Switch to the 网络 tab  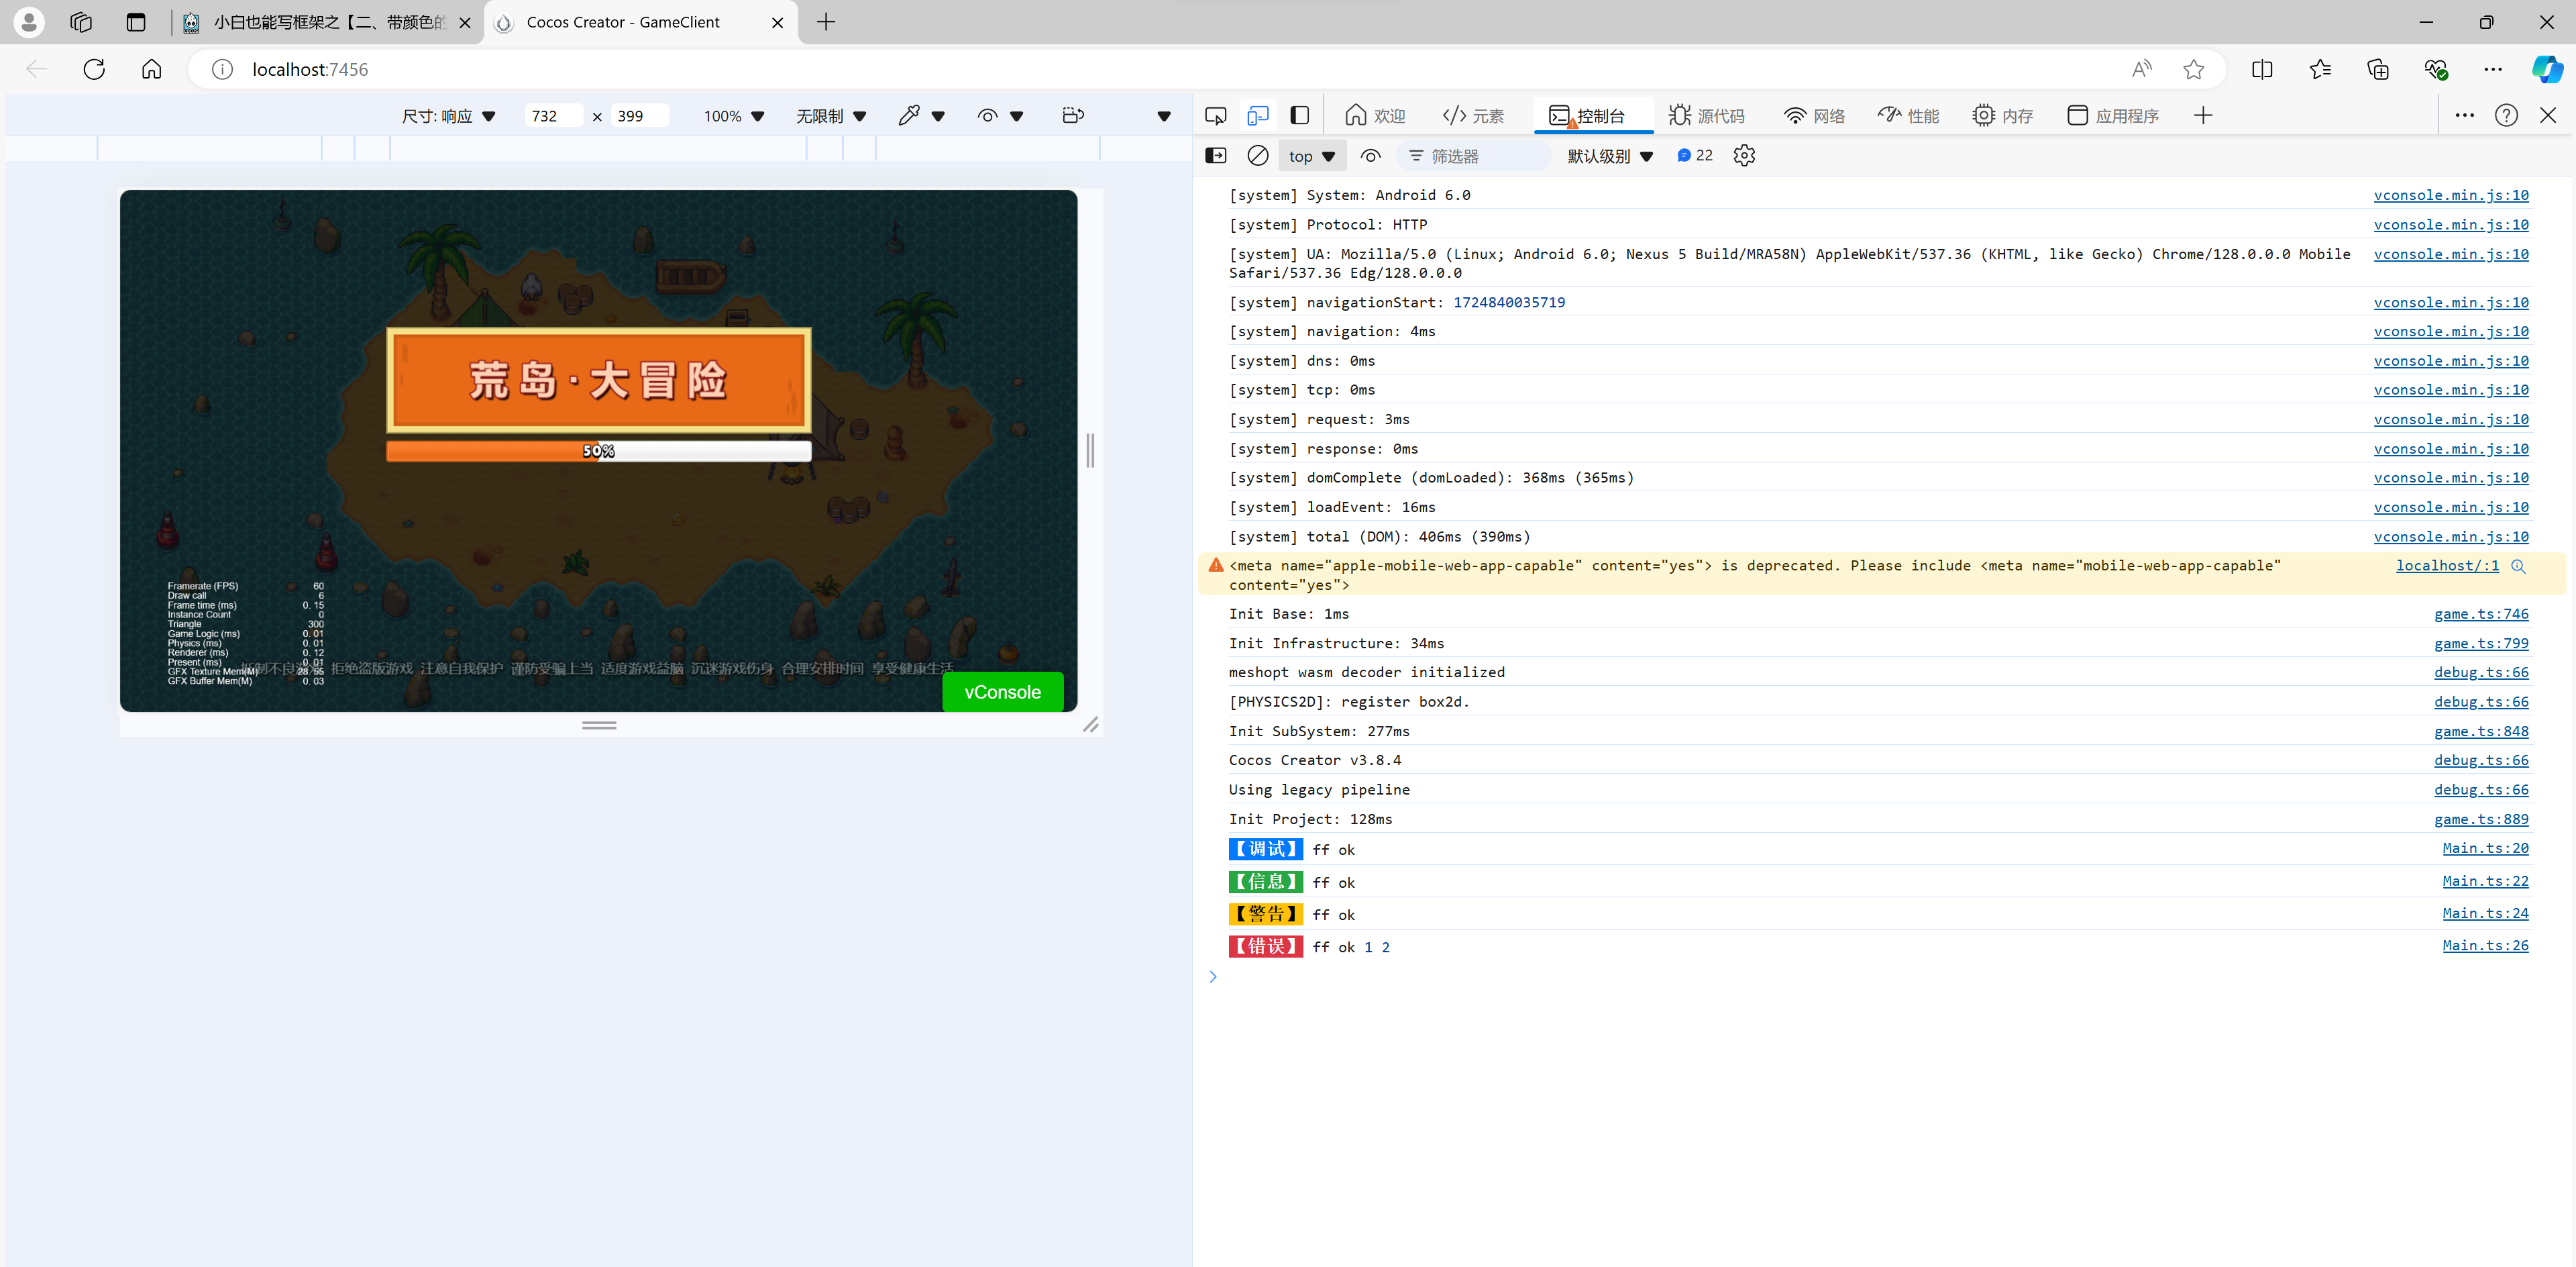pos(1814,116)
